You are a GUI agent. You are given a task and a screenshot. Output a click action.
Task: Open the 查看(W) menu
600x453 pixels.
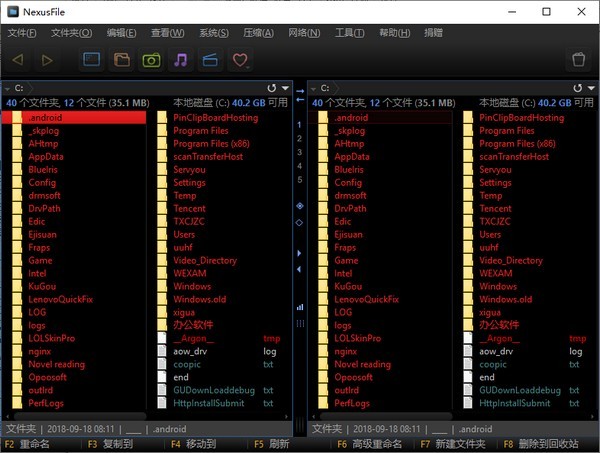(x=168, y=33)
